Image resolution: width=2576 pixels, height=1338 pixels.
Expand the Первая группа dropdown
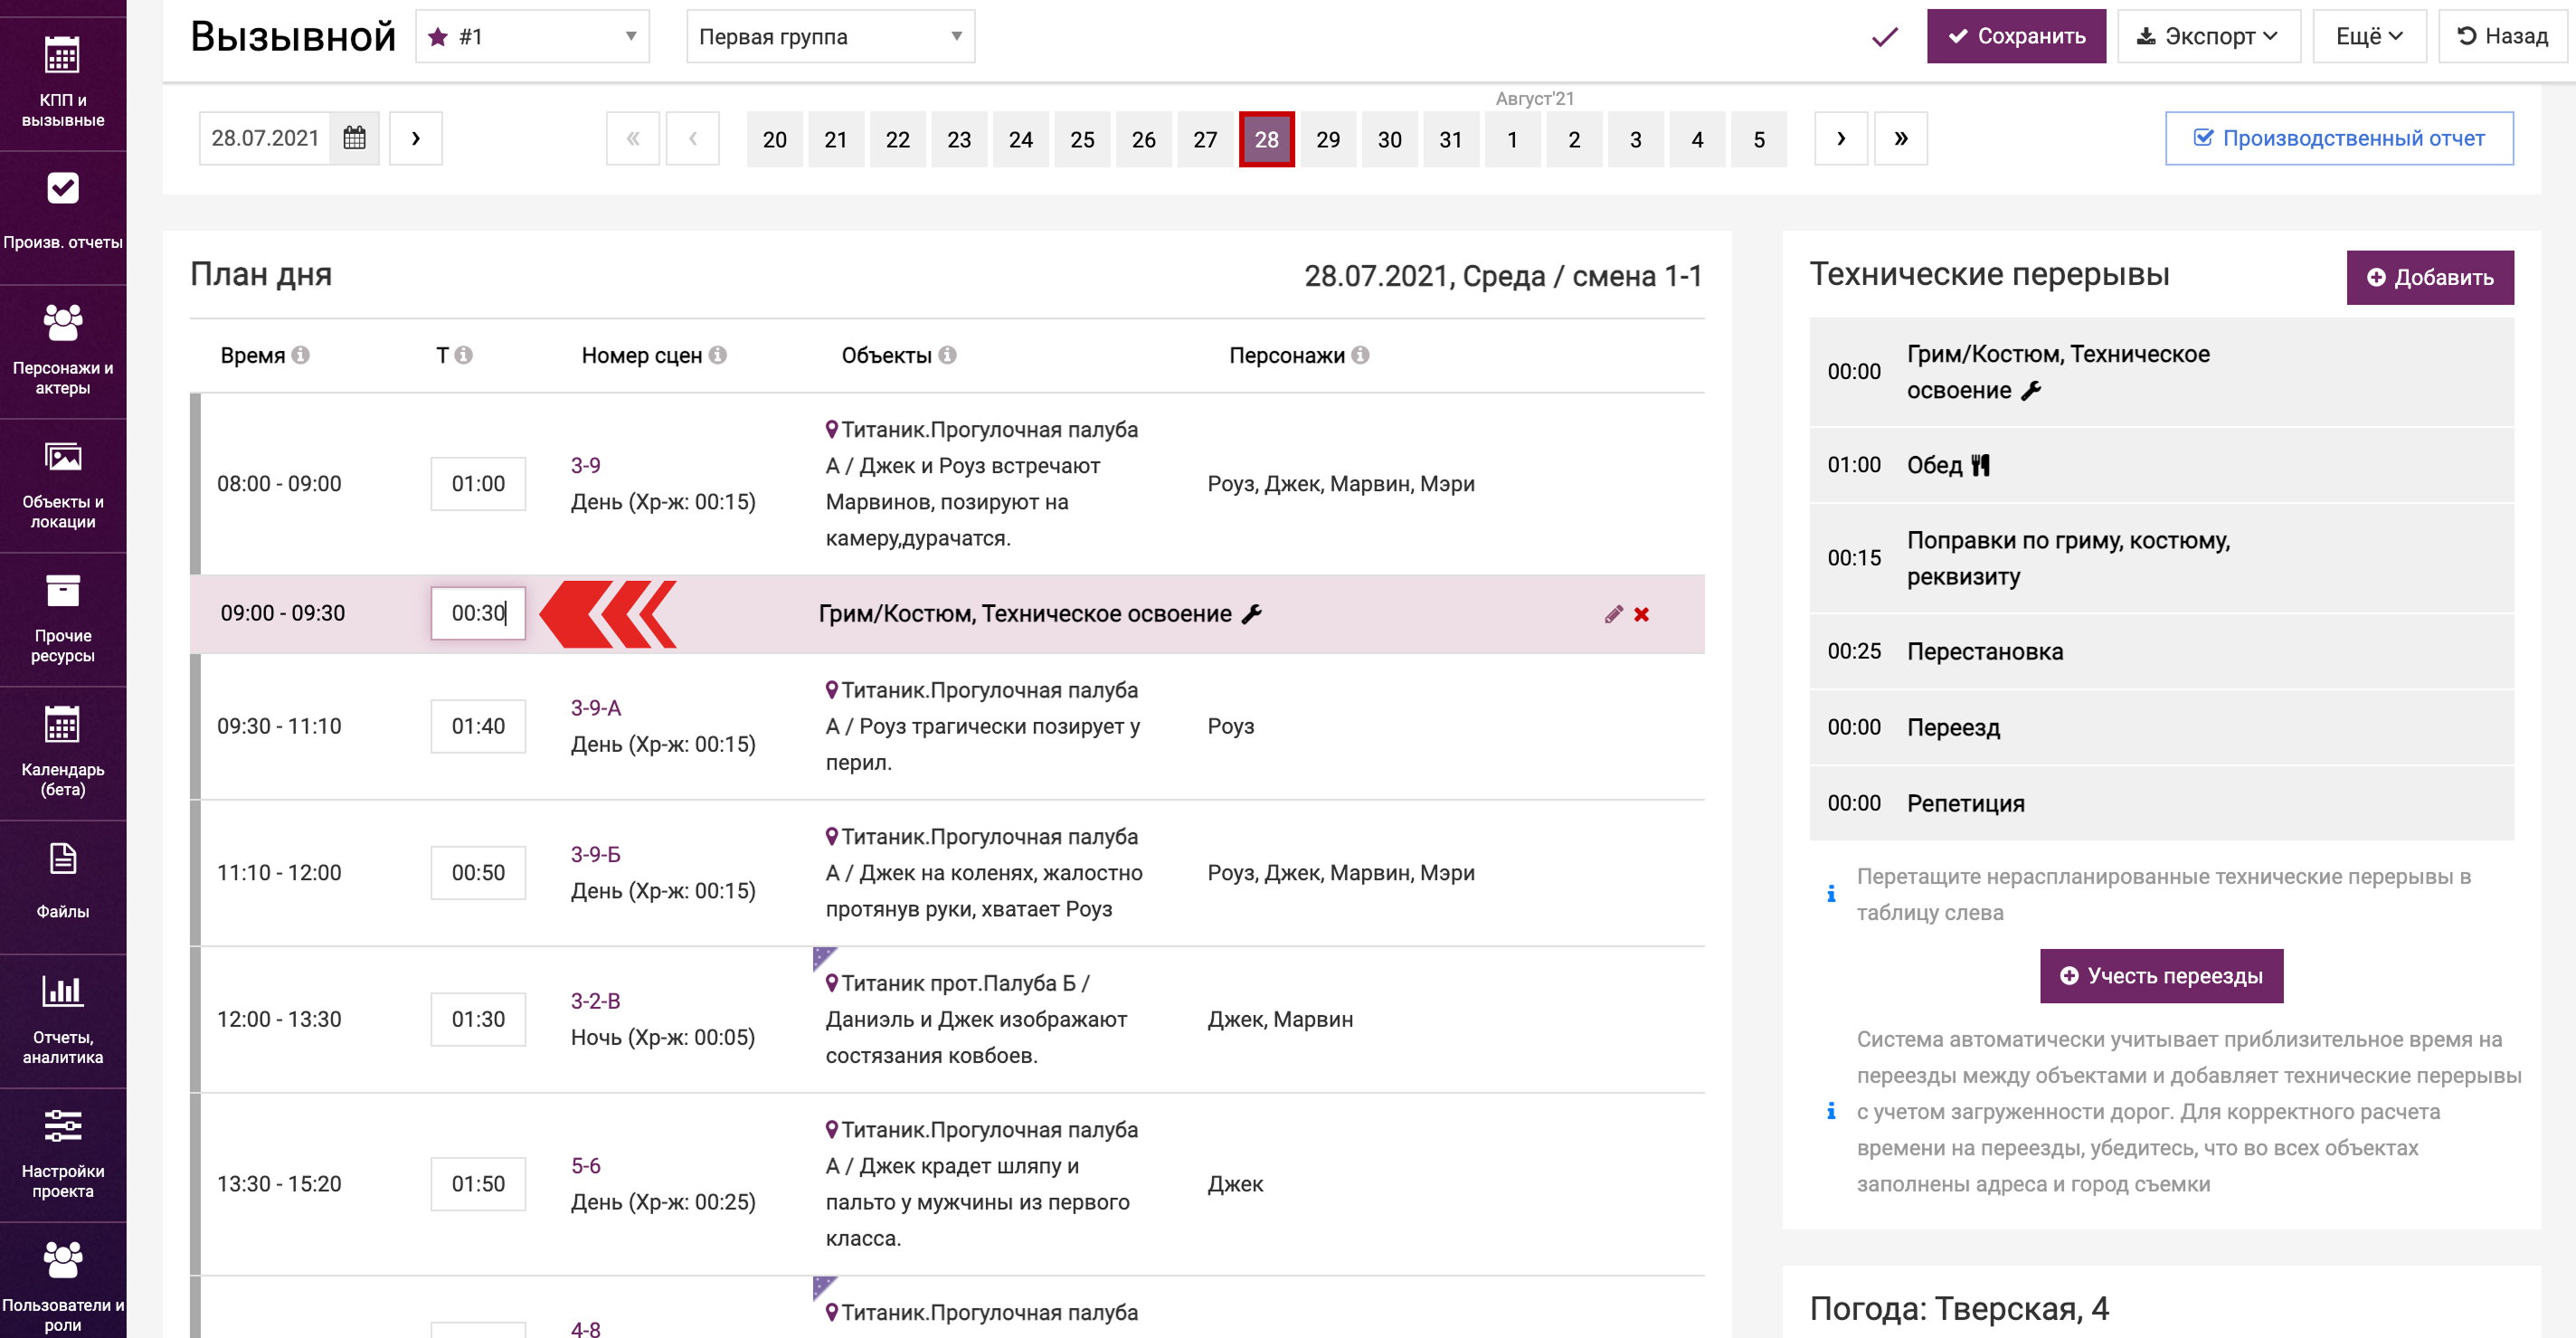click(829, 37)
